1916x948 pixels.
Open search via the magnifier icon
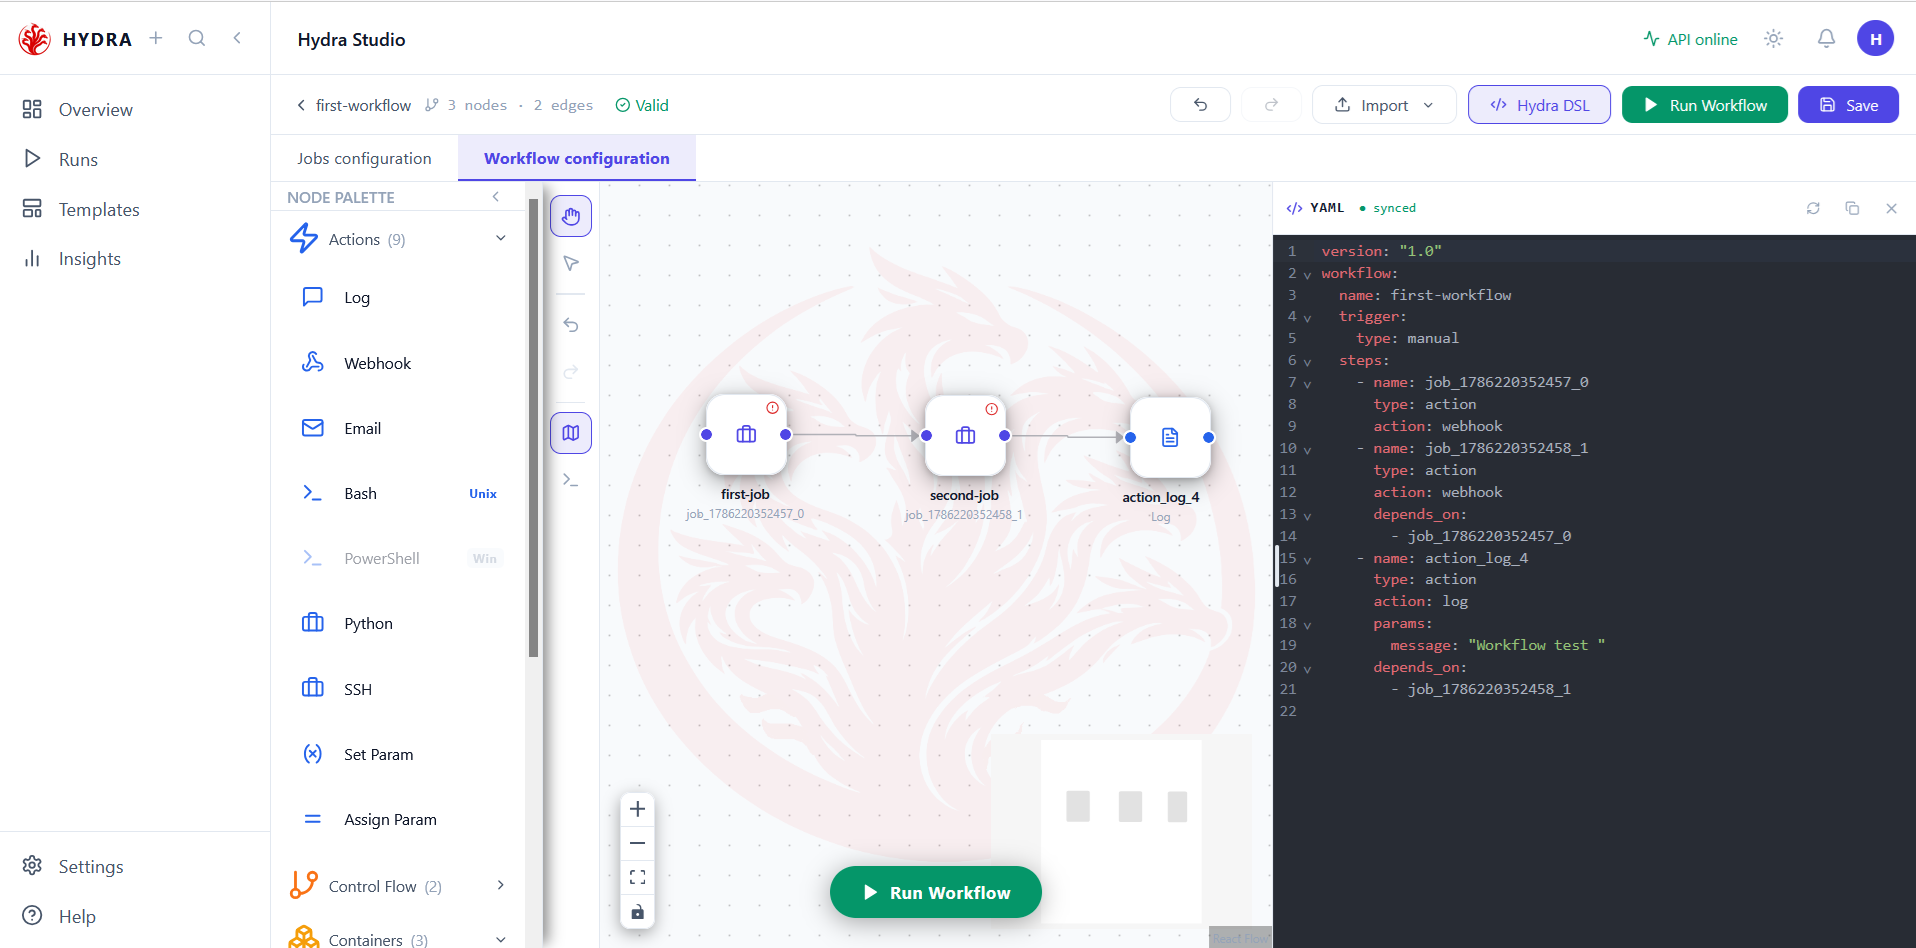[197, 38]
